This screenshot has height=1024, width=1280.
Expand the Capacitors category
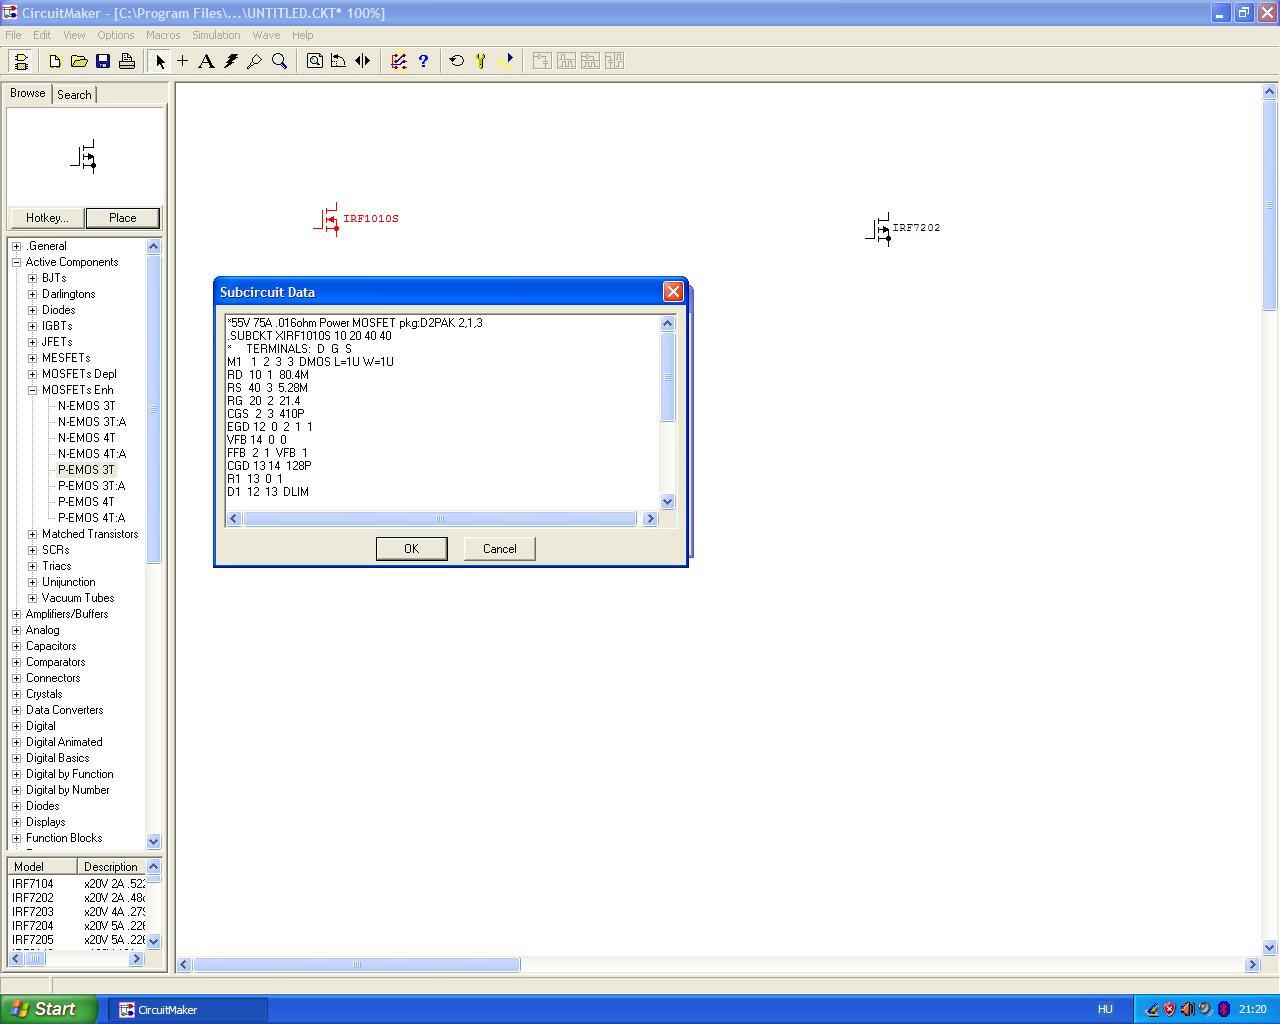click(x=17, y=646)
